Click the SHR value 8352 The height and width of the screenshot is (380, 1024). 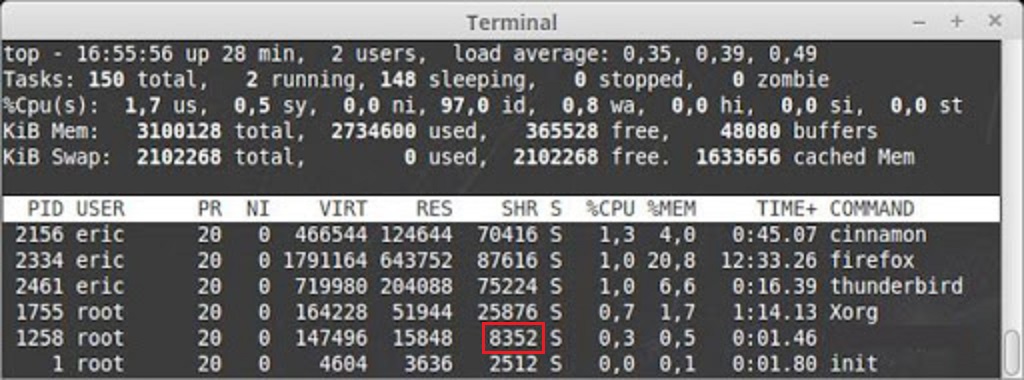[514, 338]
